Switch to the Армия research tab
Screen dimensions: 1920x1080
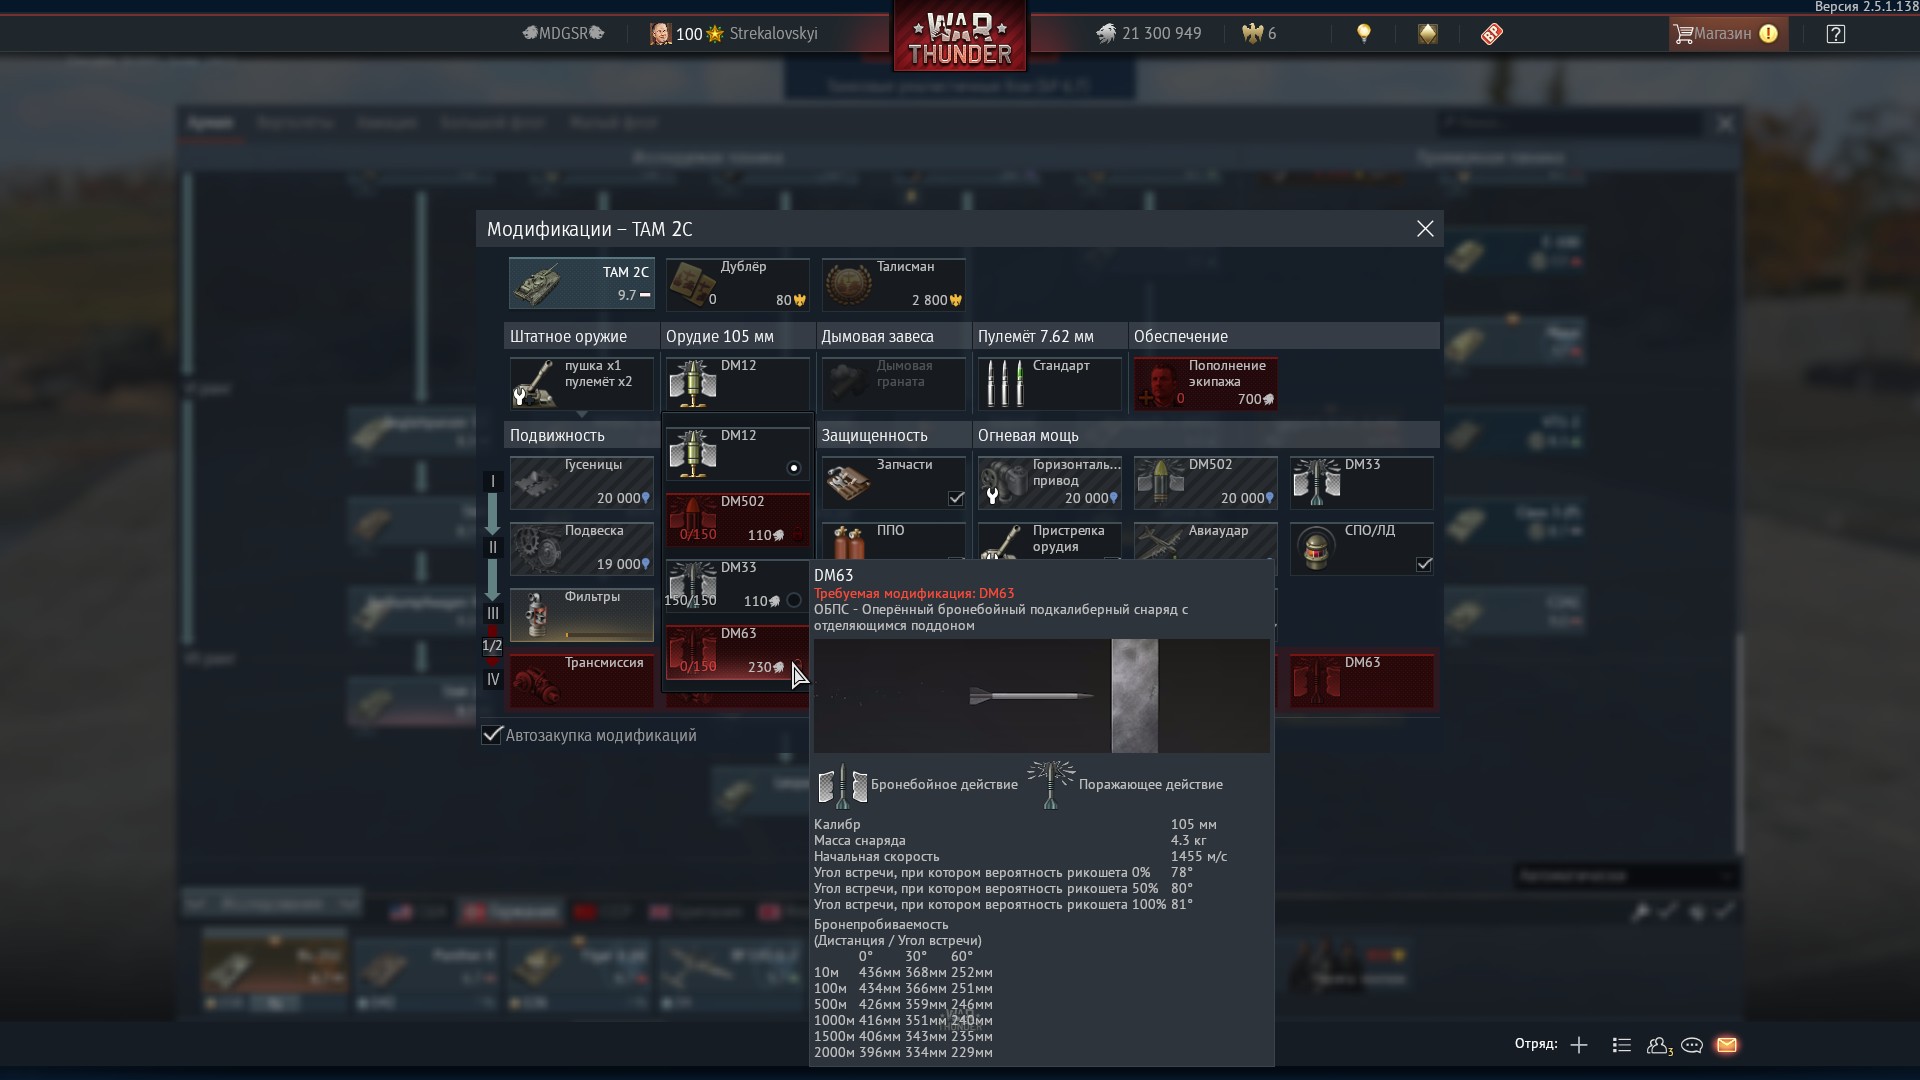click(211, 123)
